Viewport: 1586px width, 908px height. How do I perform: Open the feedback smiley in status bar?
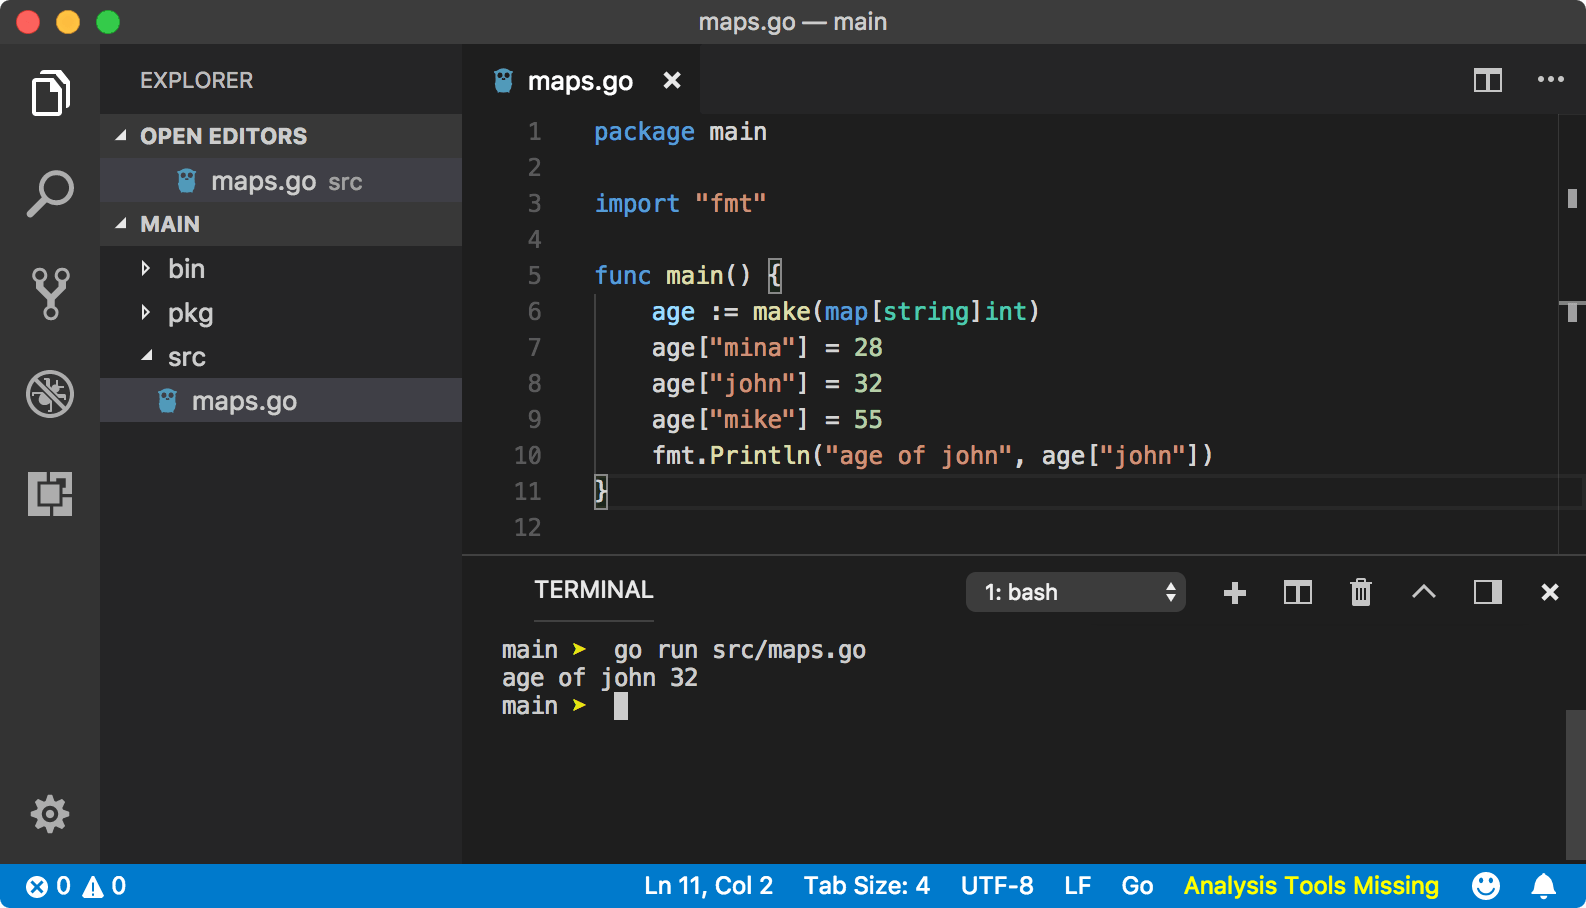1486,886
